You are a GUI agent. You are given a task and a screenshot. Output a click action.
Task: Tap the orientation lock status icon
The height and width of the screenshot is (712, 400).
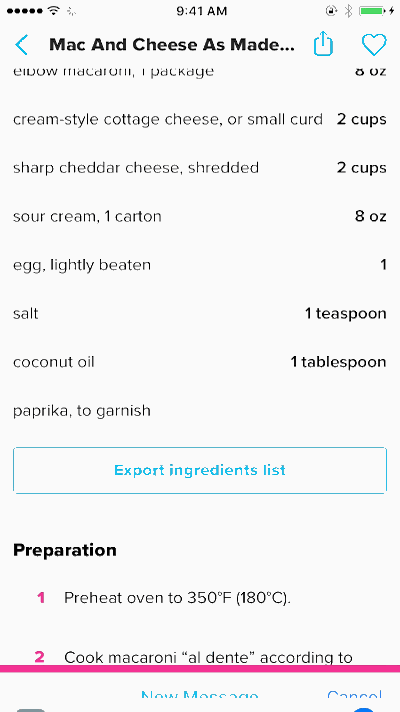(331, 11)
